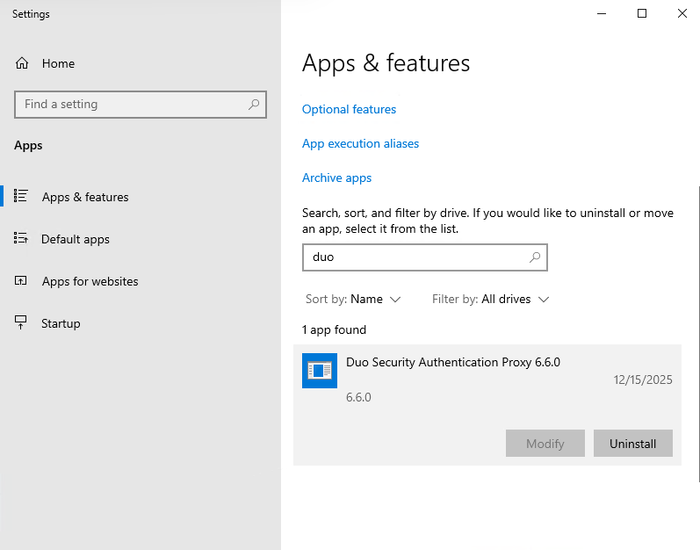
Task: Click the magnifier in Find a setting box
Action: tap(254, 104)
